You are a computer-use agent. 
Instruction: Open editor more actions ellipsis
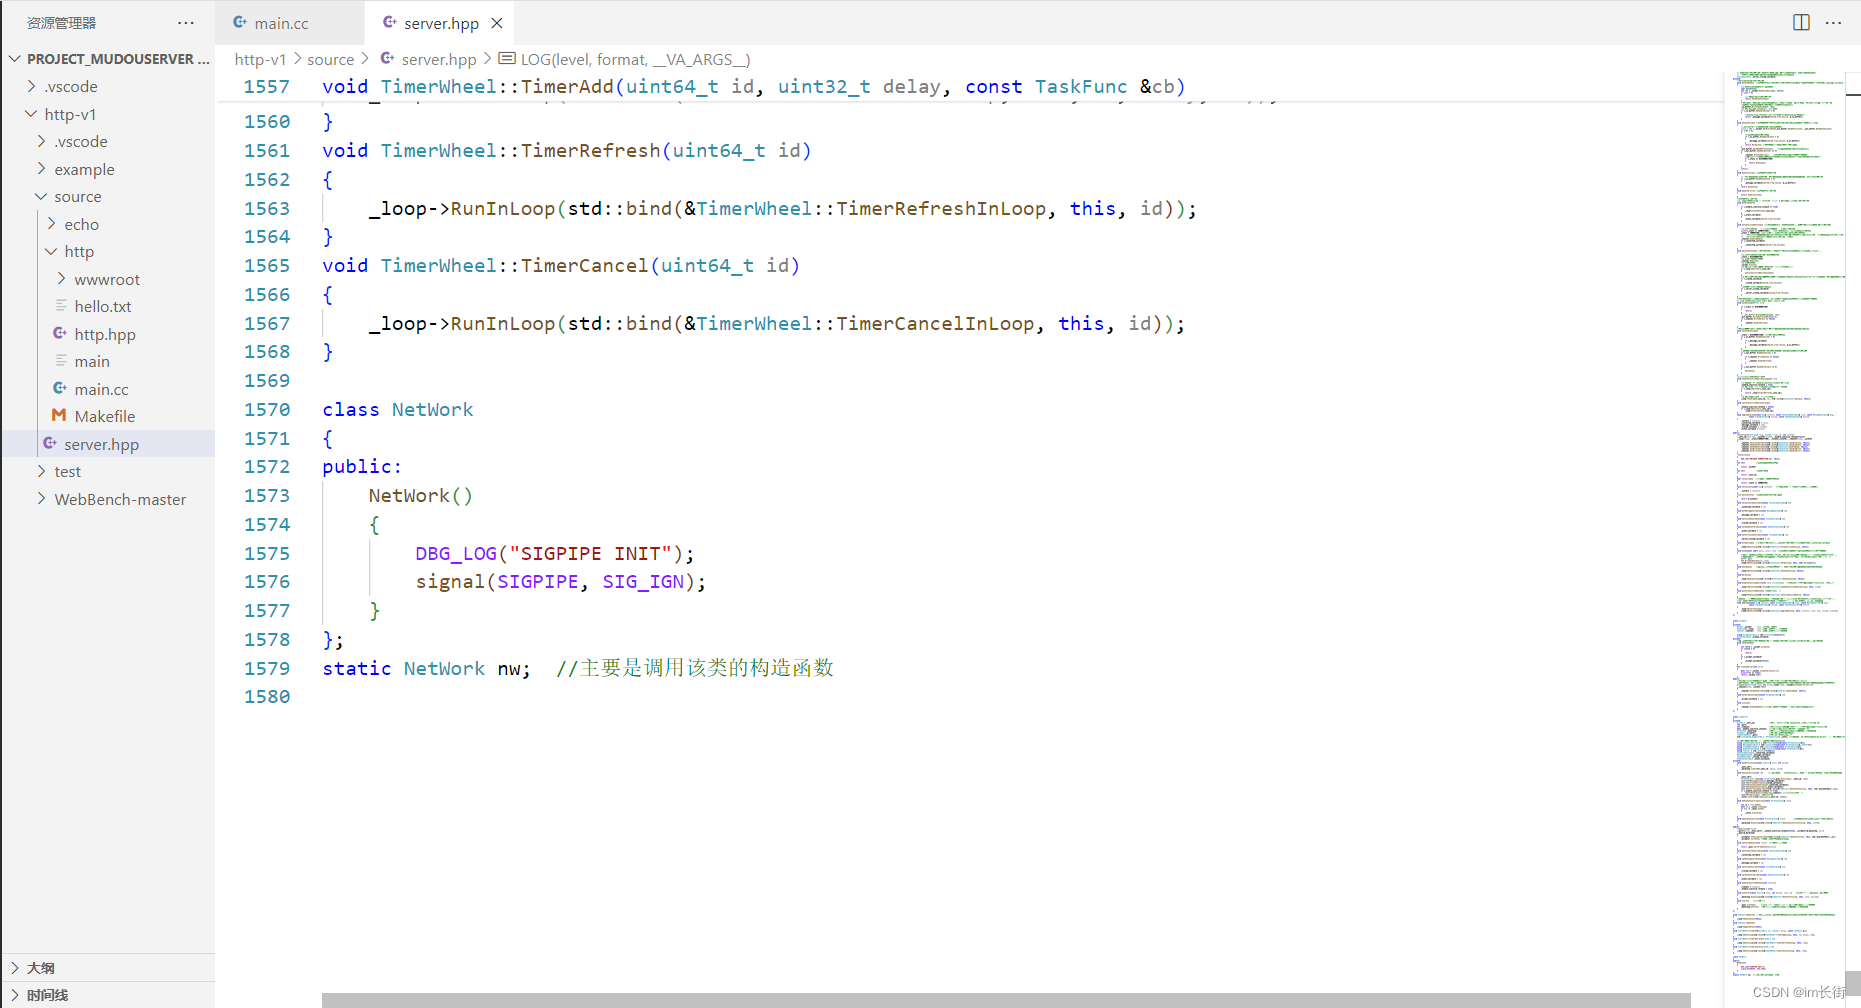tap(1833, 22)
